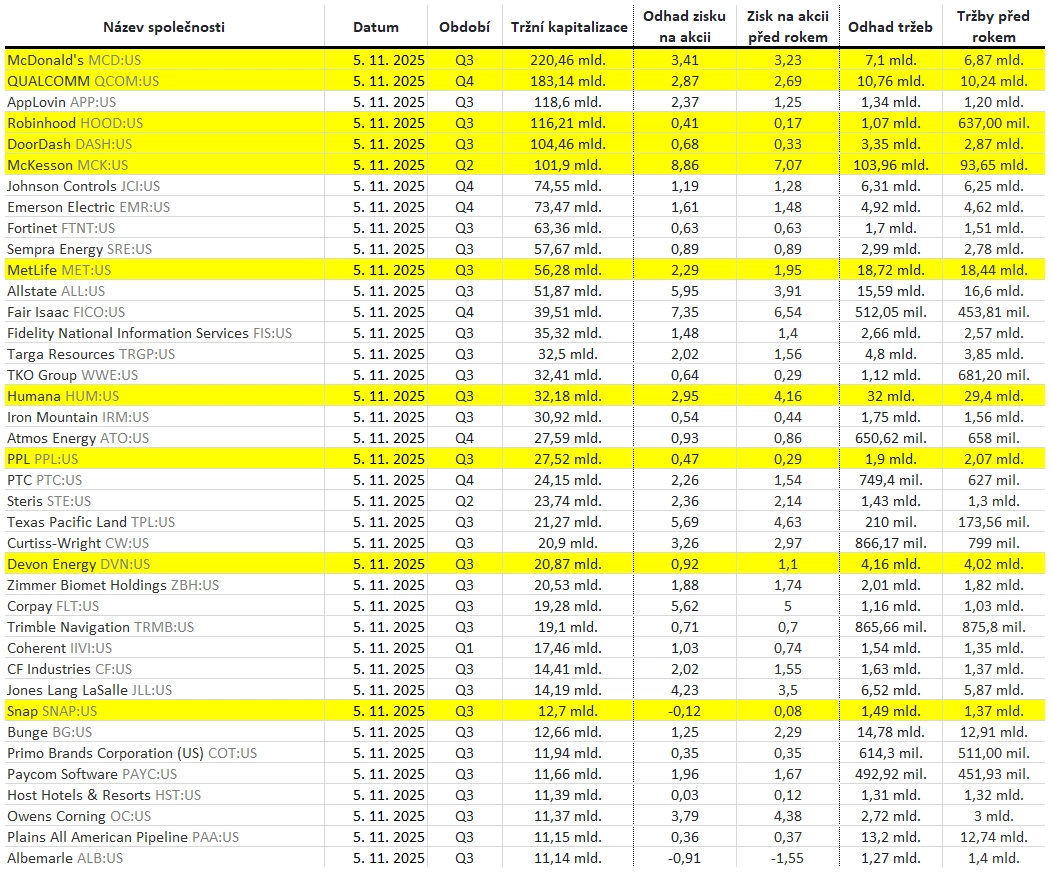Click the 'Datum' column header

[x=376, y=27]
